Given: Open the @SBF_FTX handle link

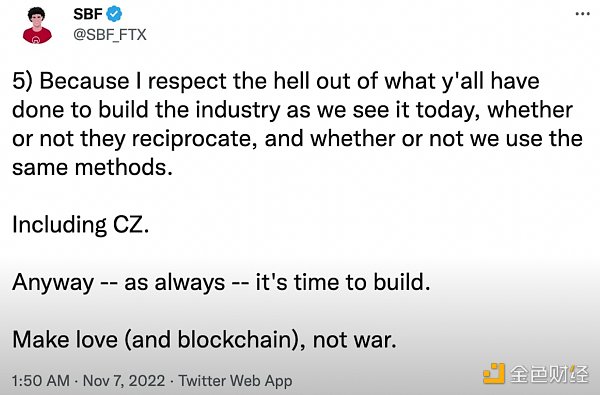Looking at the screenshot, I should click(x=110, y=34).
